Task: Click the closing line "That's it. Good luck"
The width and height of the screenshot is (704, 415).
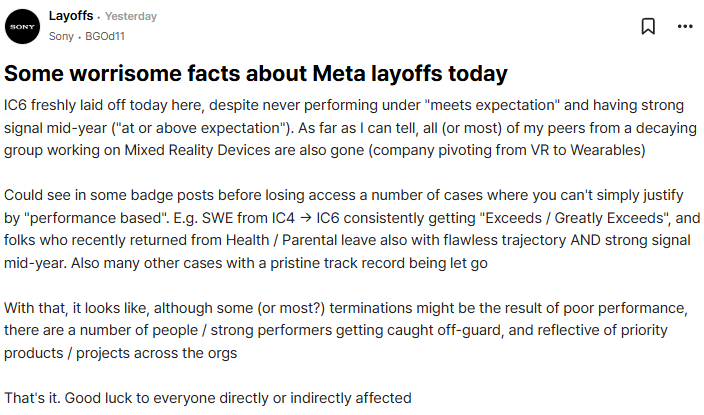Action: coord(208,398)
